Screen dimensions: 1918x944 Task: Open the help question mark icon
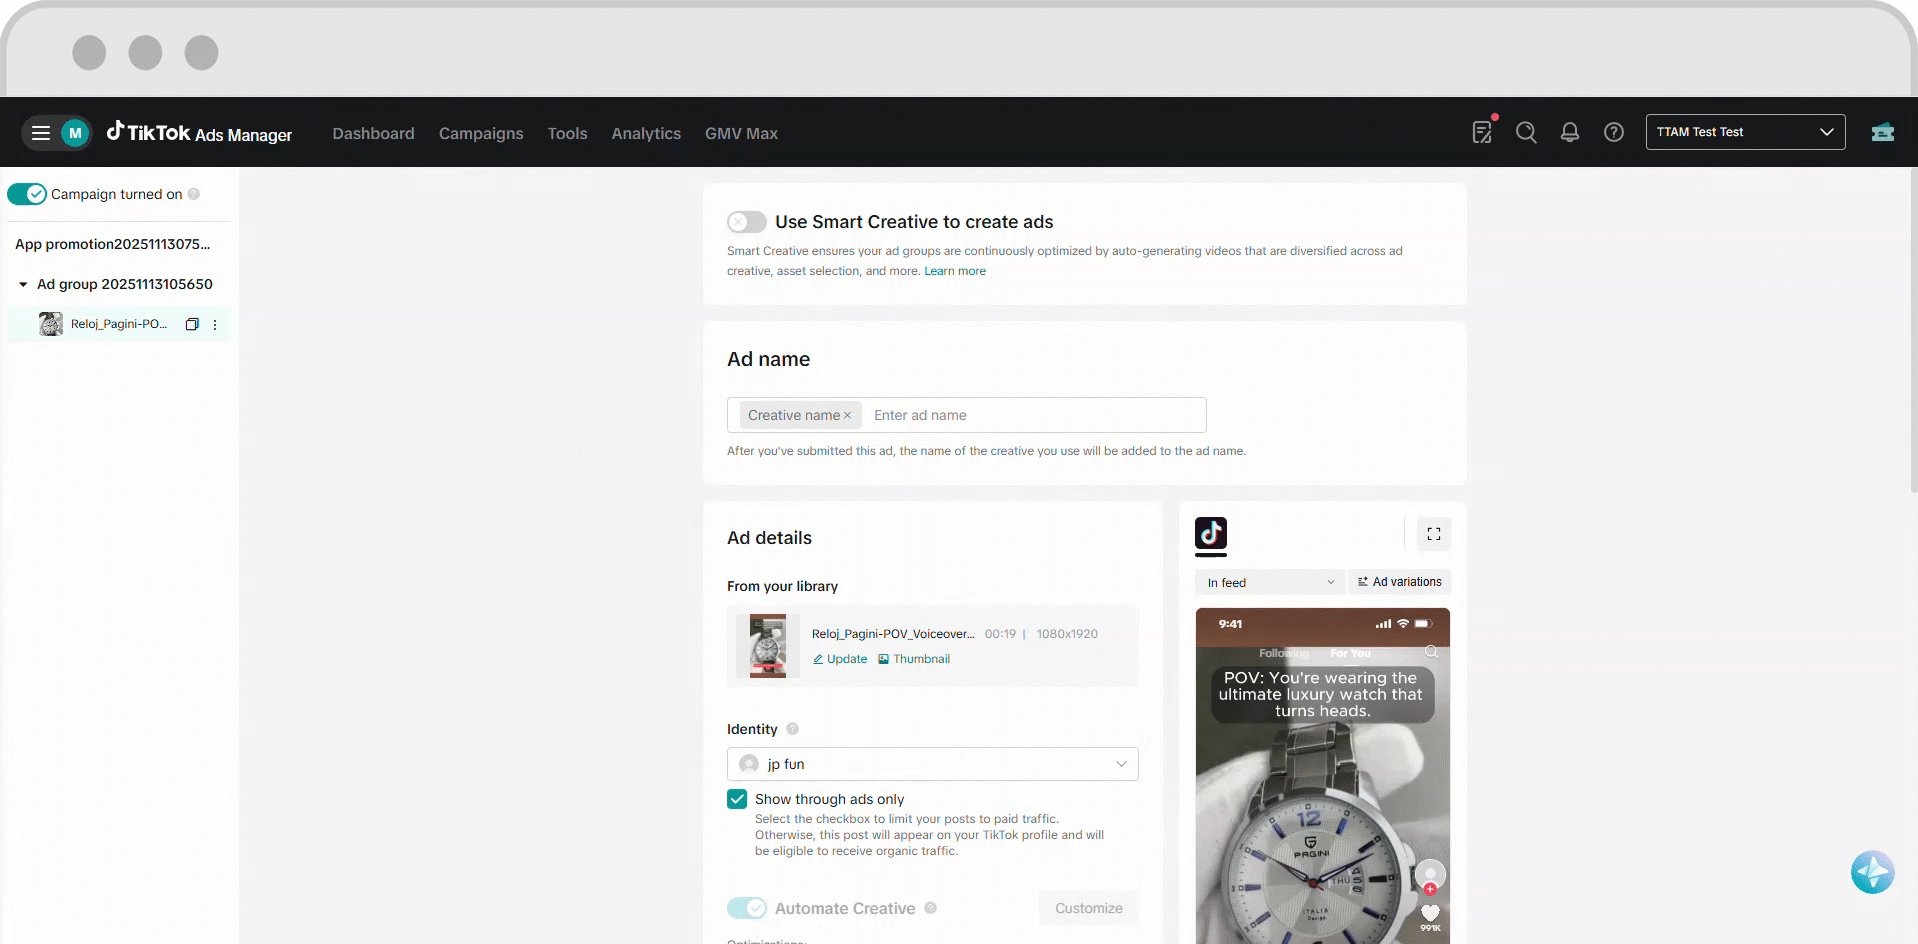1614,132
